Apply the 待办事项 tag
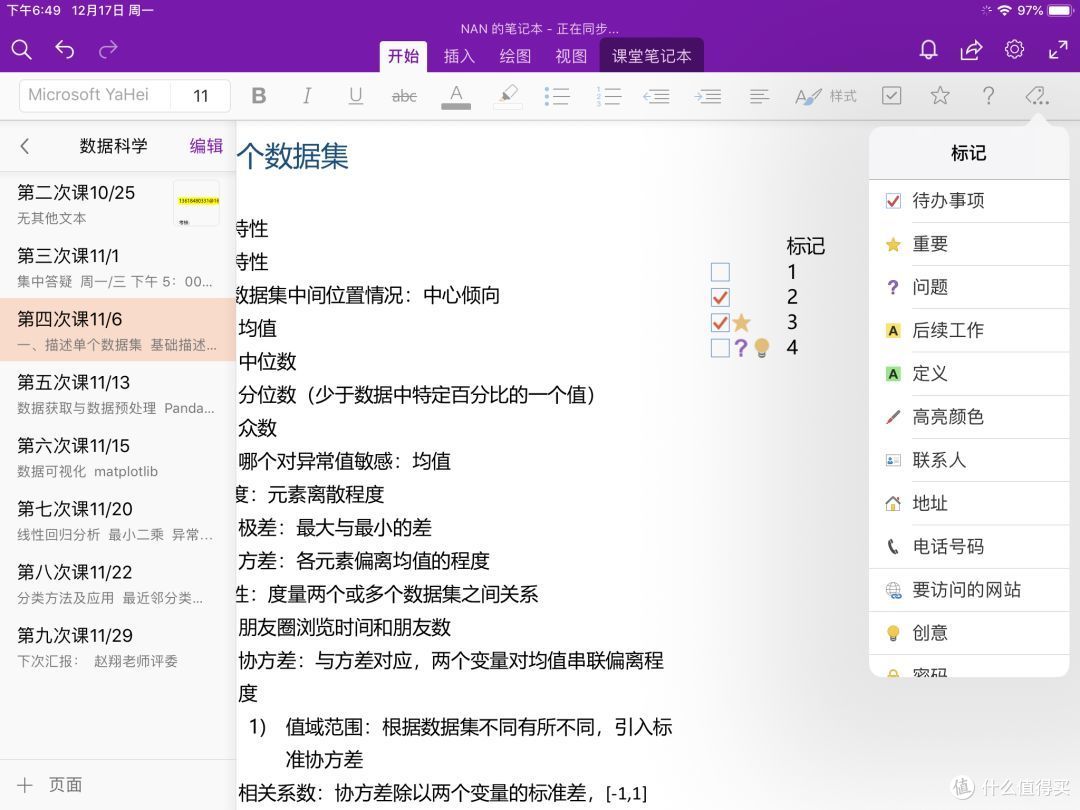The image size is (1080, 810). [968, 200]
